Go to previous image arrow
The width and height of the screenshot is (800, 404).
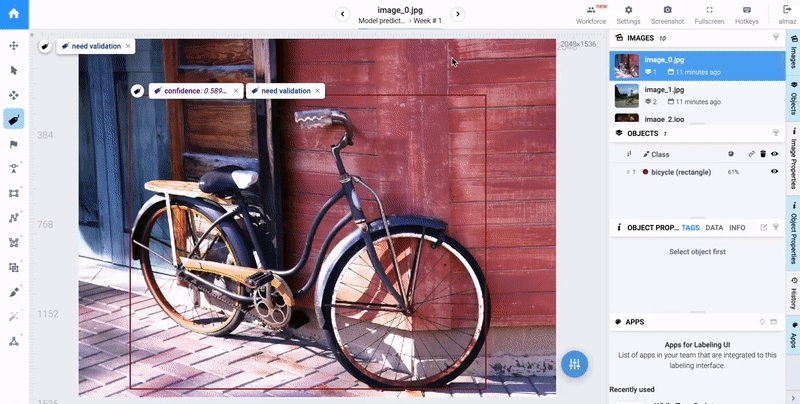coord(342,14)
